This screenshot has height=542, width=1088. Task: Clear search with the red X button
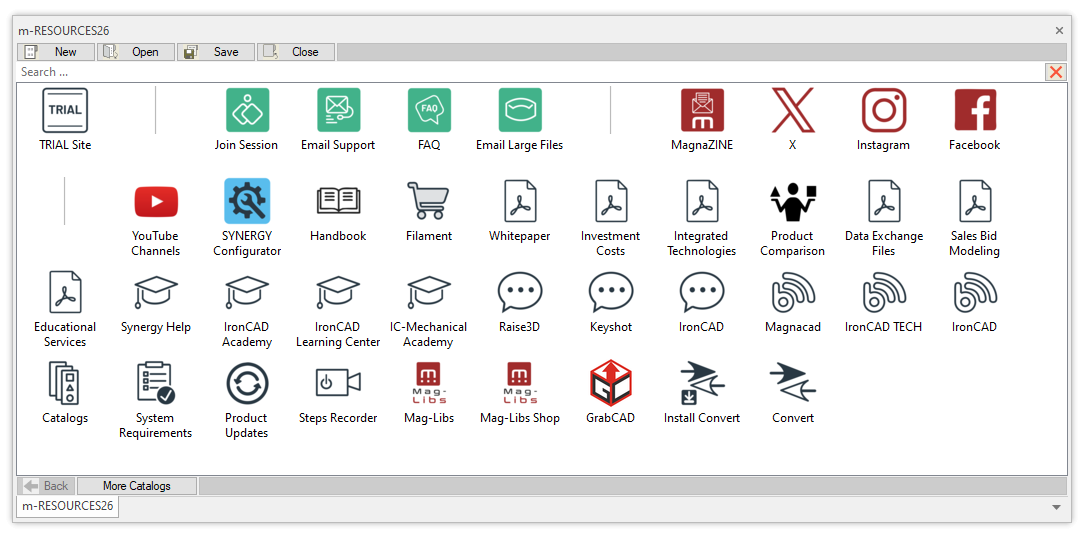[x=1055, y=72]
